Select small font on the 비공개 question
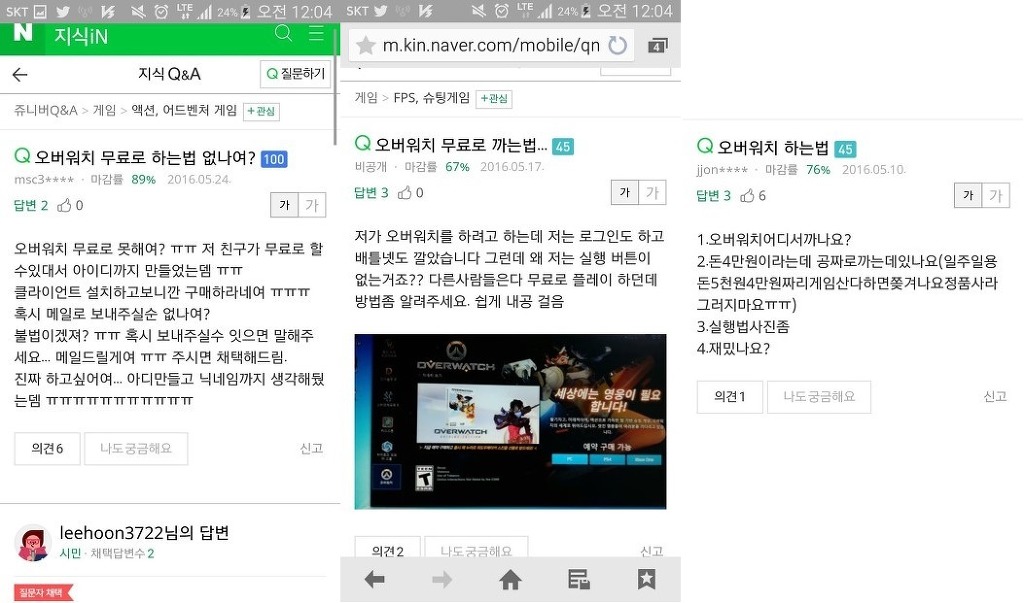 [625, 192]
